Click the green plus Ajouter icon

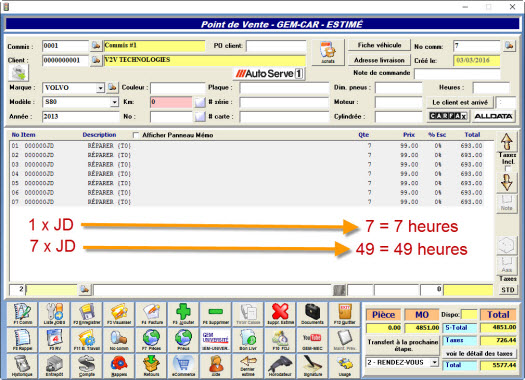(x=183, y=314)
